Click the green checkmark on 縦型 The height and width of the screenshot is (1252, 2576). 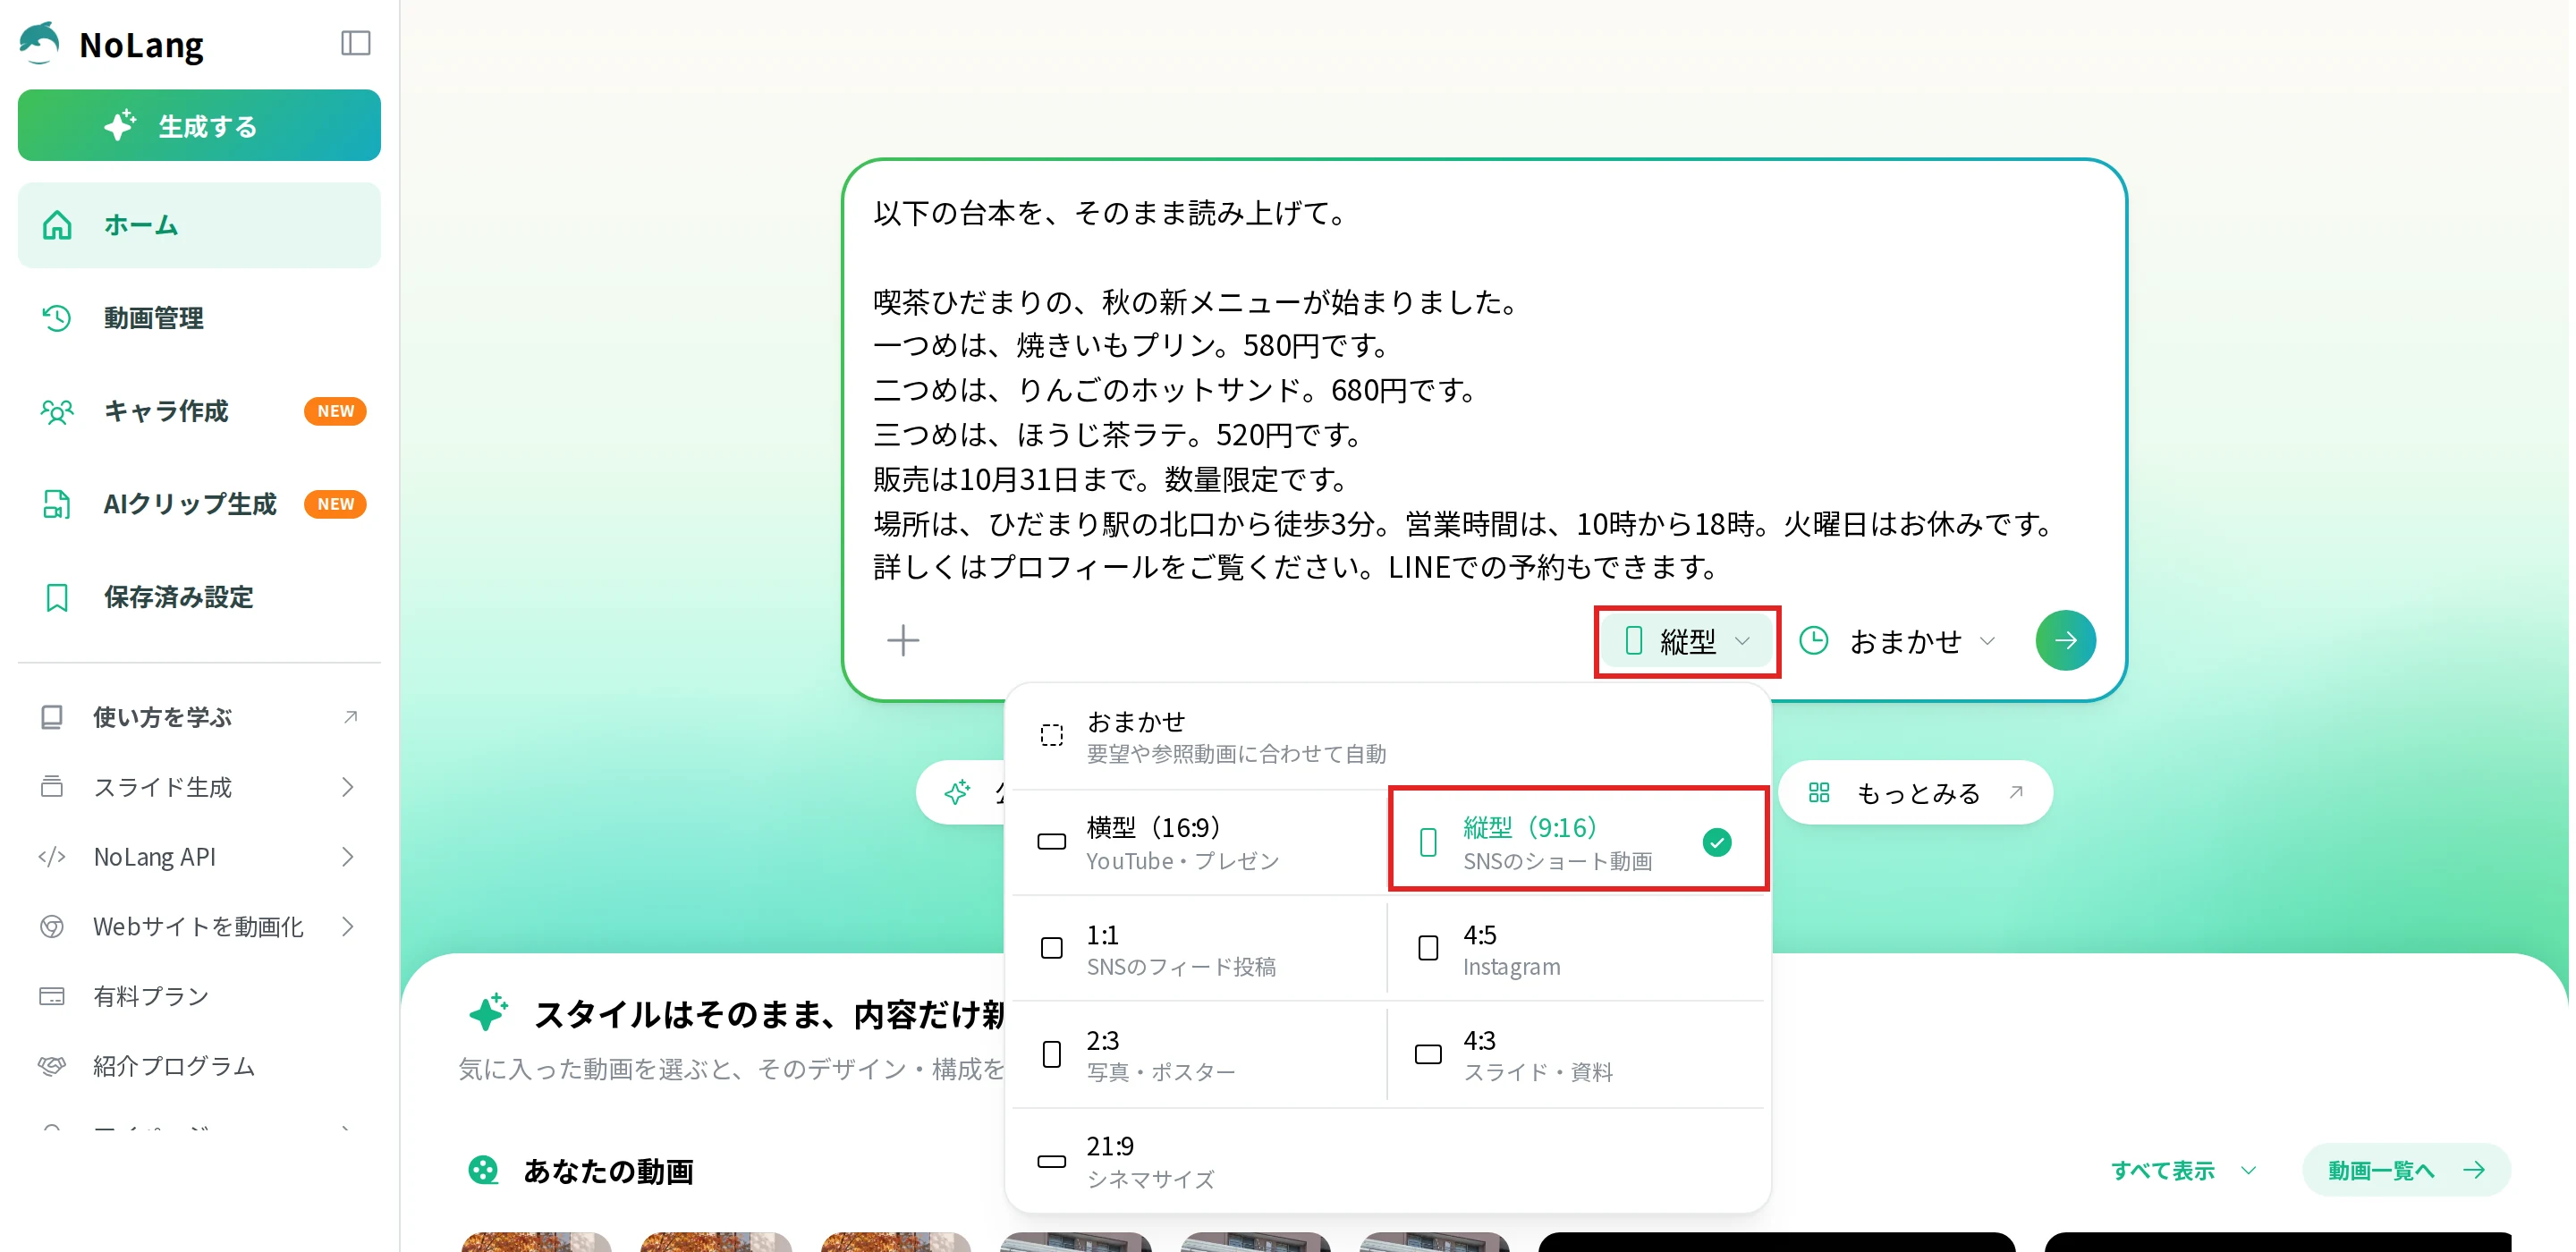1717,842
